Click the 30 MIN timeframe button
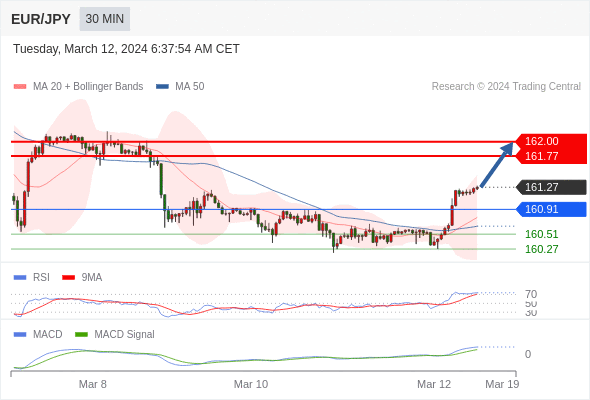590x400 pixels. point(105,19)
